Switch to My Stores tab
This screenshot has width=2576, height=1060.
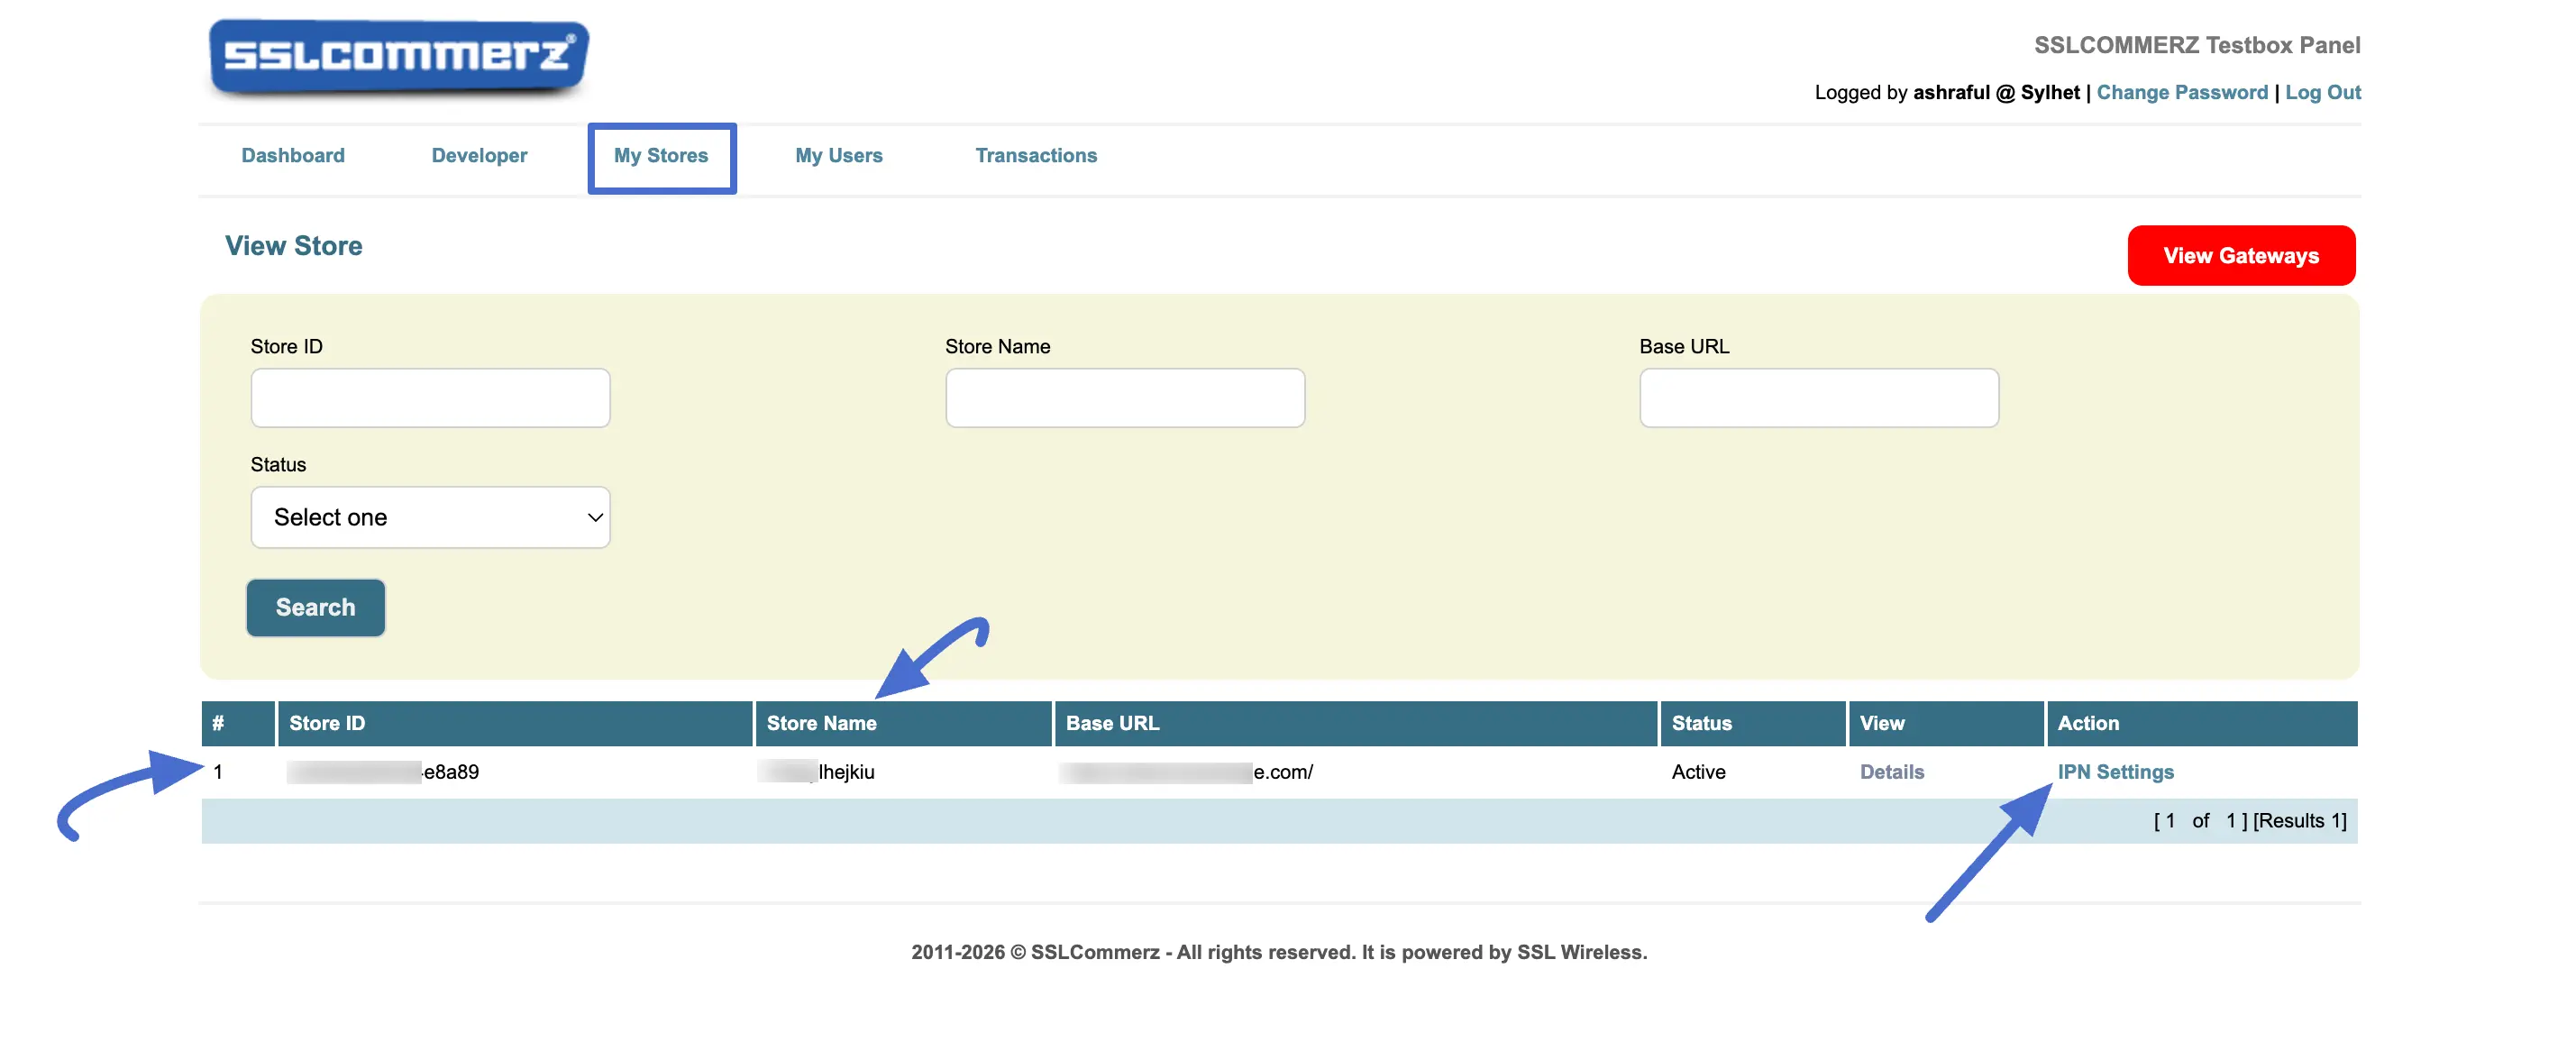coord(661,156)
